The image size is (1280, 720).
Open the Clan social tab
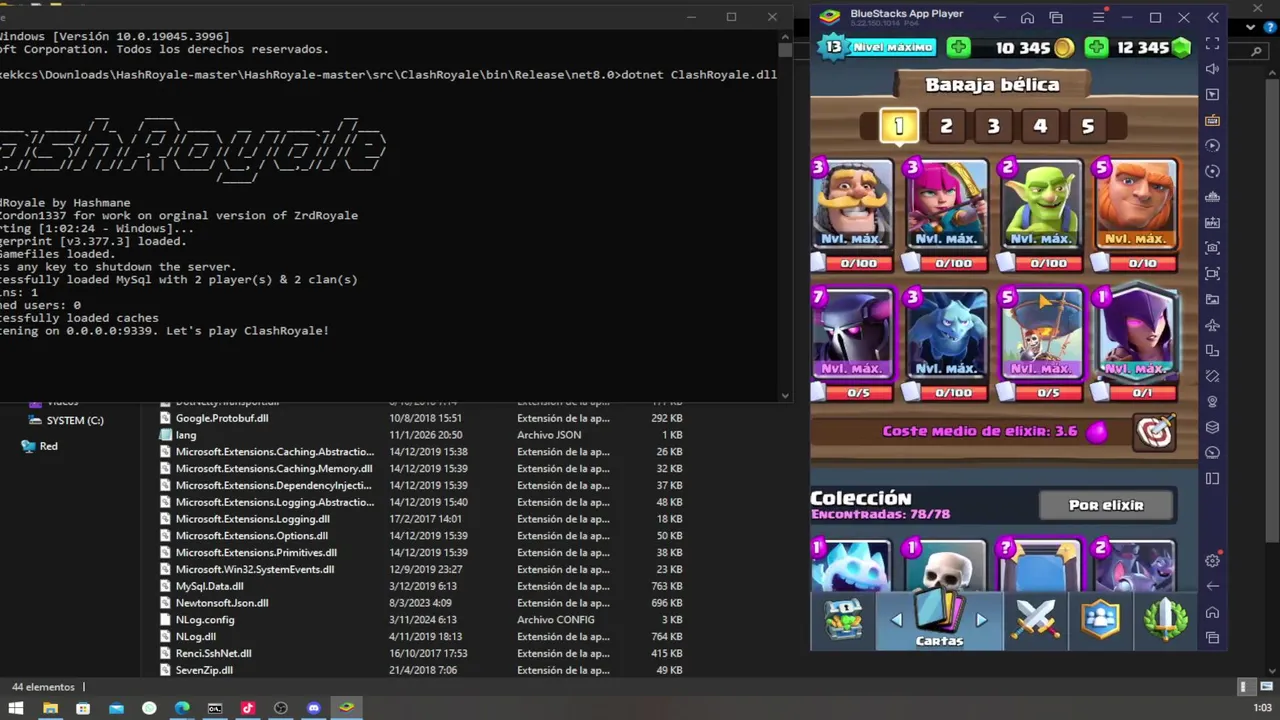coord(1100,620)
